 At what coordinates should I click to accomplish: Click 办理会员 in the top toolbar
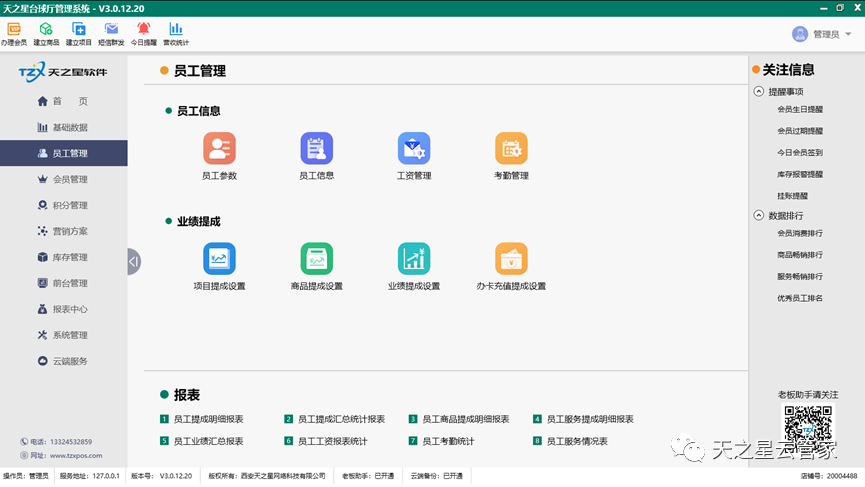[14, 34]
